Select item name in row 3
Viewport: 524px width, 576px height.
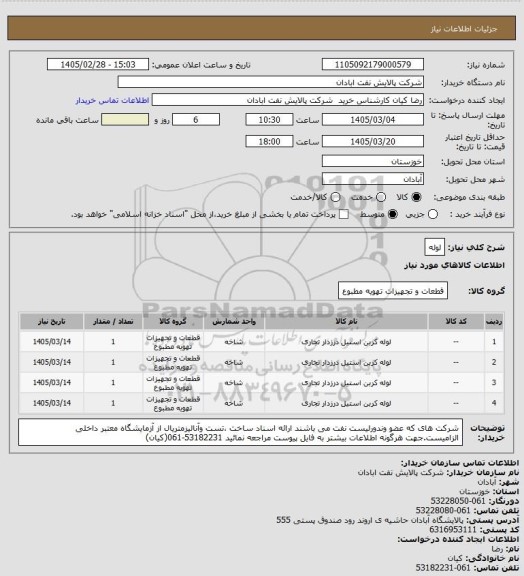[x=346, y=383]
